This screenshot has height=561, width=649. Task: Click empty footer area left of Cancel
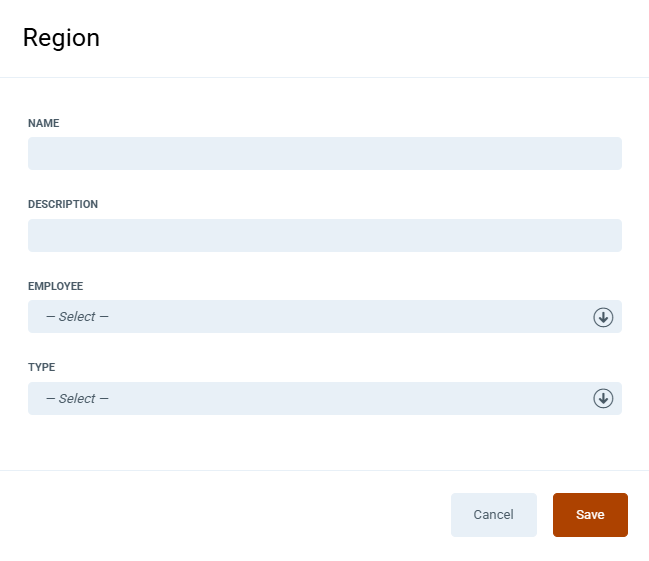pyautogui.click(x=220, y=515)
